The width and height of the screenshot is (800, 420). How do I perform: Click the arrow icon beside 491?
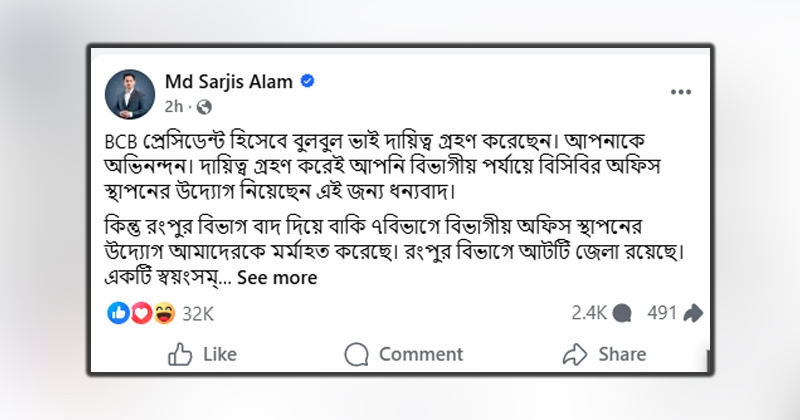(692, 313)
